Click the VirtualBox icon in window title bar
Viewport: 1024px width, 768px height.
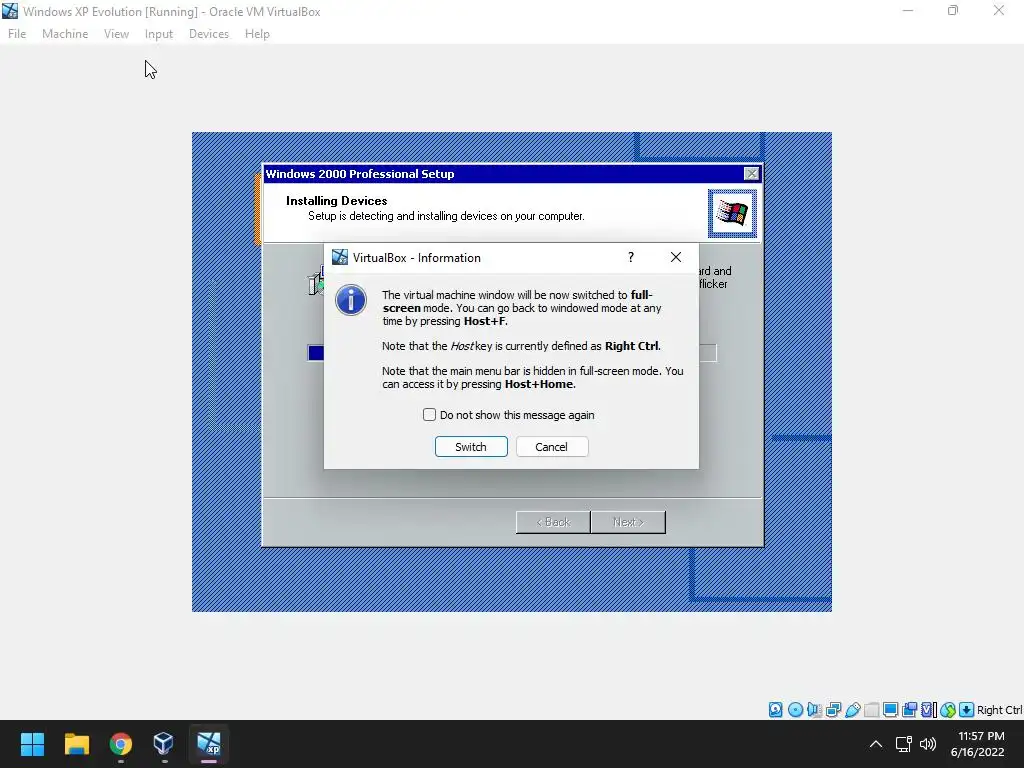(x=10, y=11)
